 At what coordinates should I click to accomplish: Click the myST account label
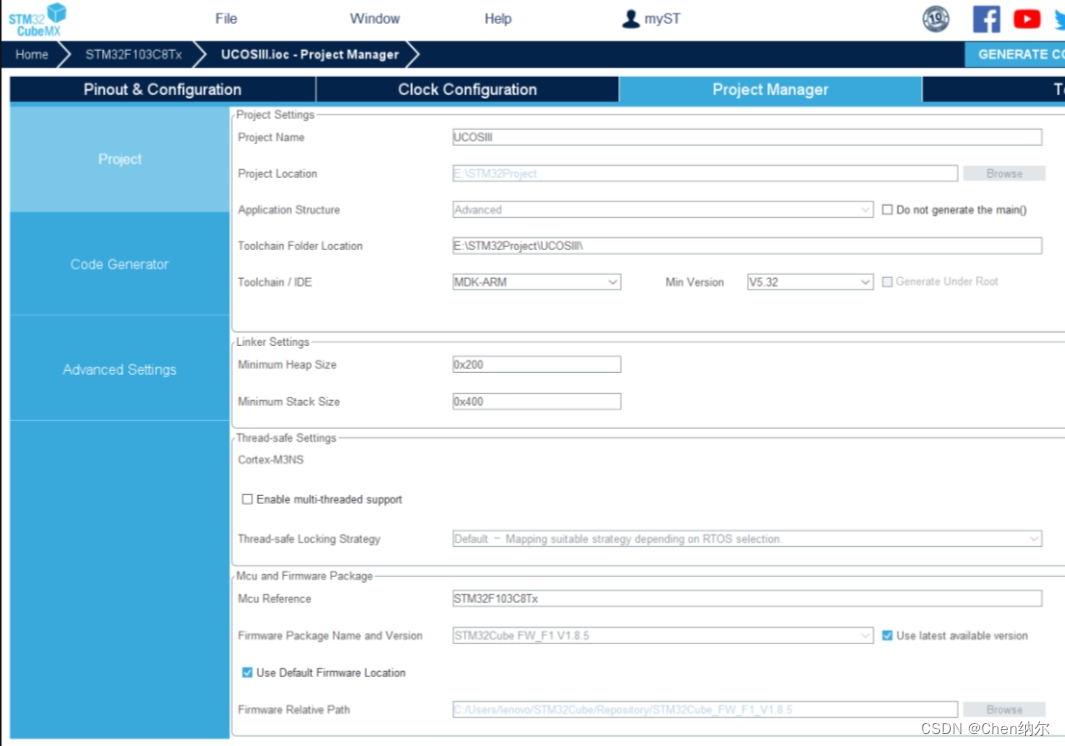click(662, 19)
